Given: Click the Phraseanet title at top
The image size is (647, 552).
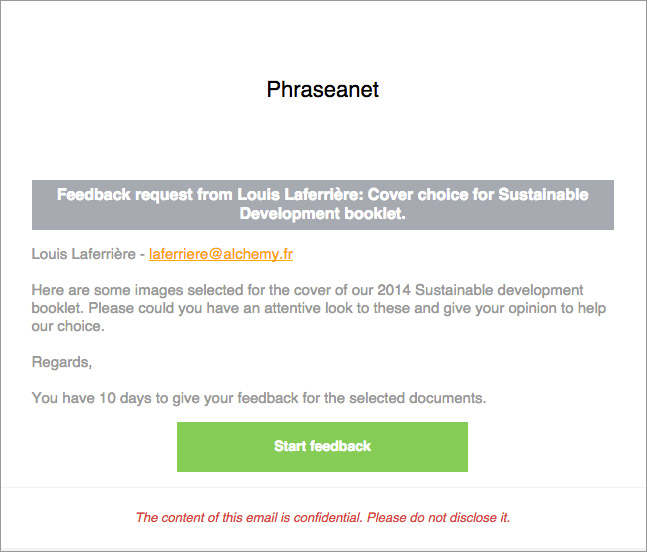Looking at the screenshot, I should tap(323, 89).
